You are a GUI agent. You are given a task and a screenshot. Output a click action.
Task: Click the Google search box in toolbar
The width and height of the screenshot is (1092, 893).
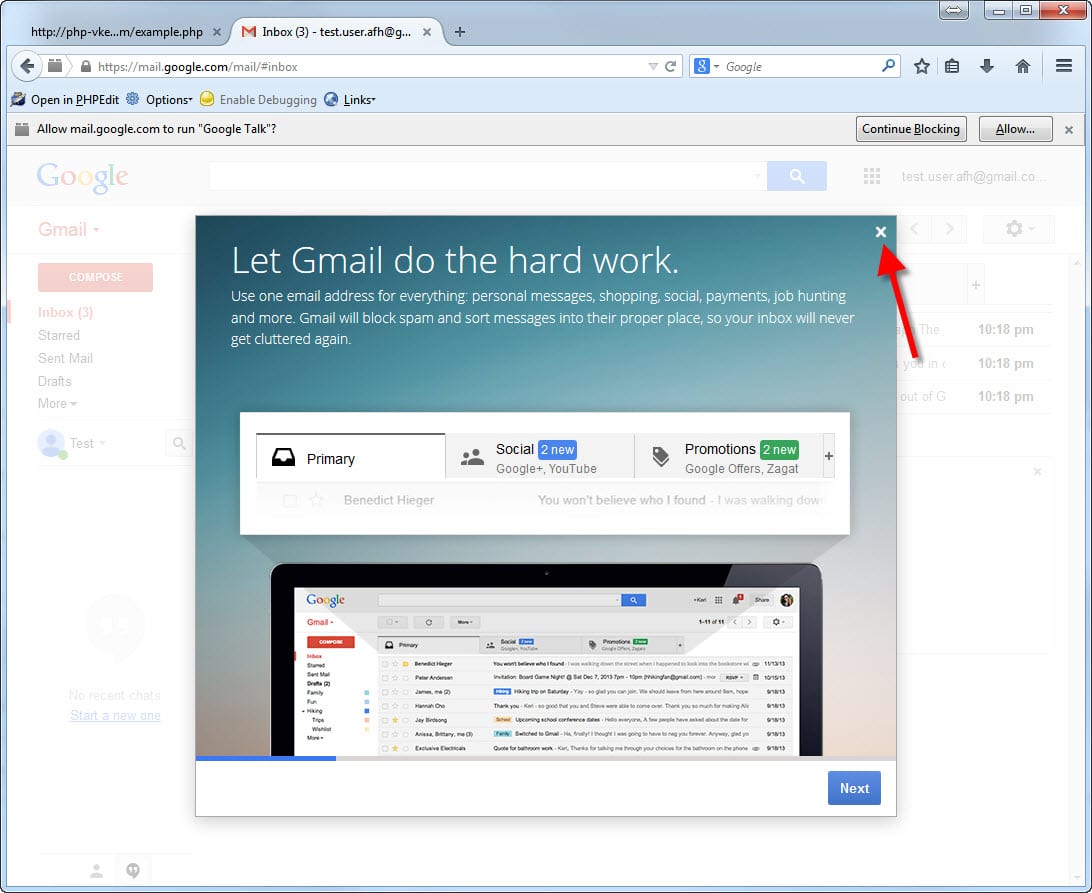click(800, 67)
